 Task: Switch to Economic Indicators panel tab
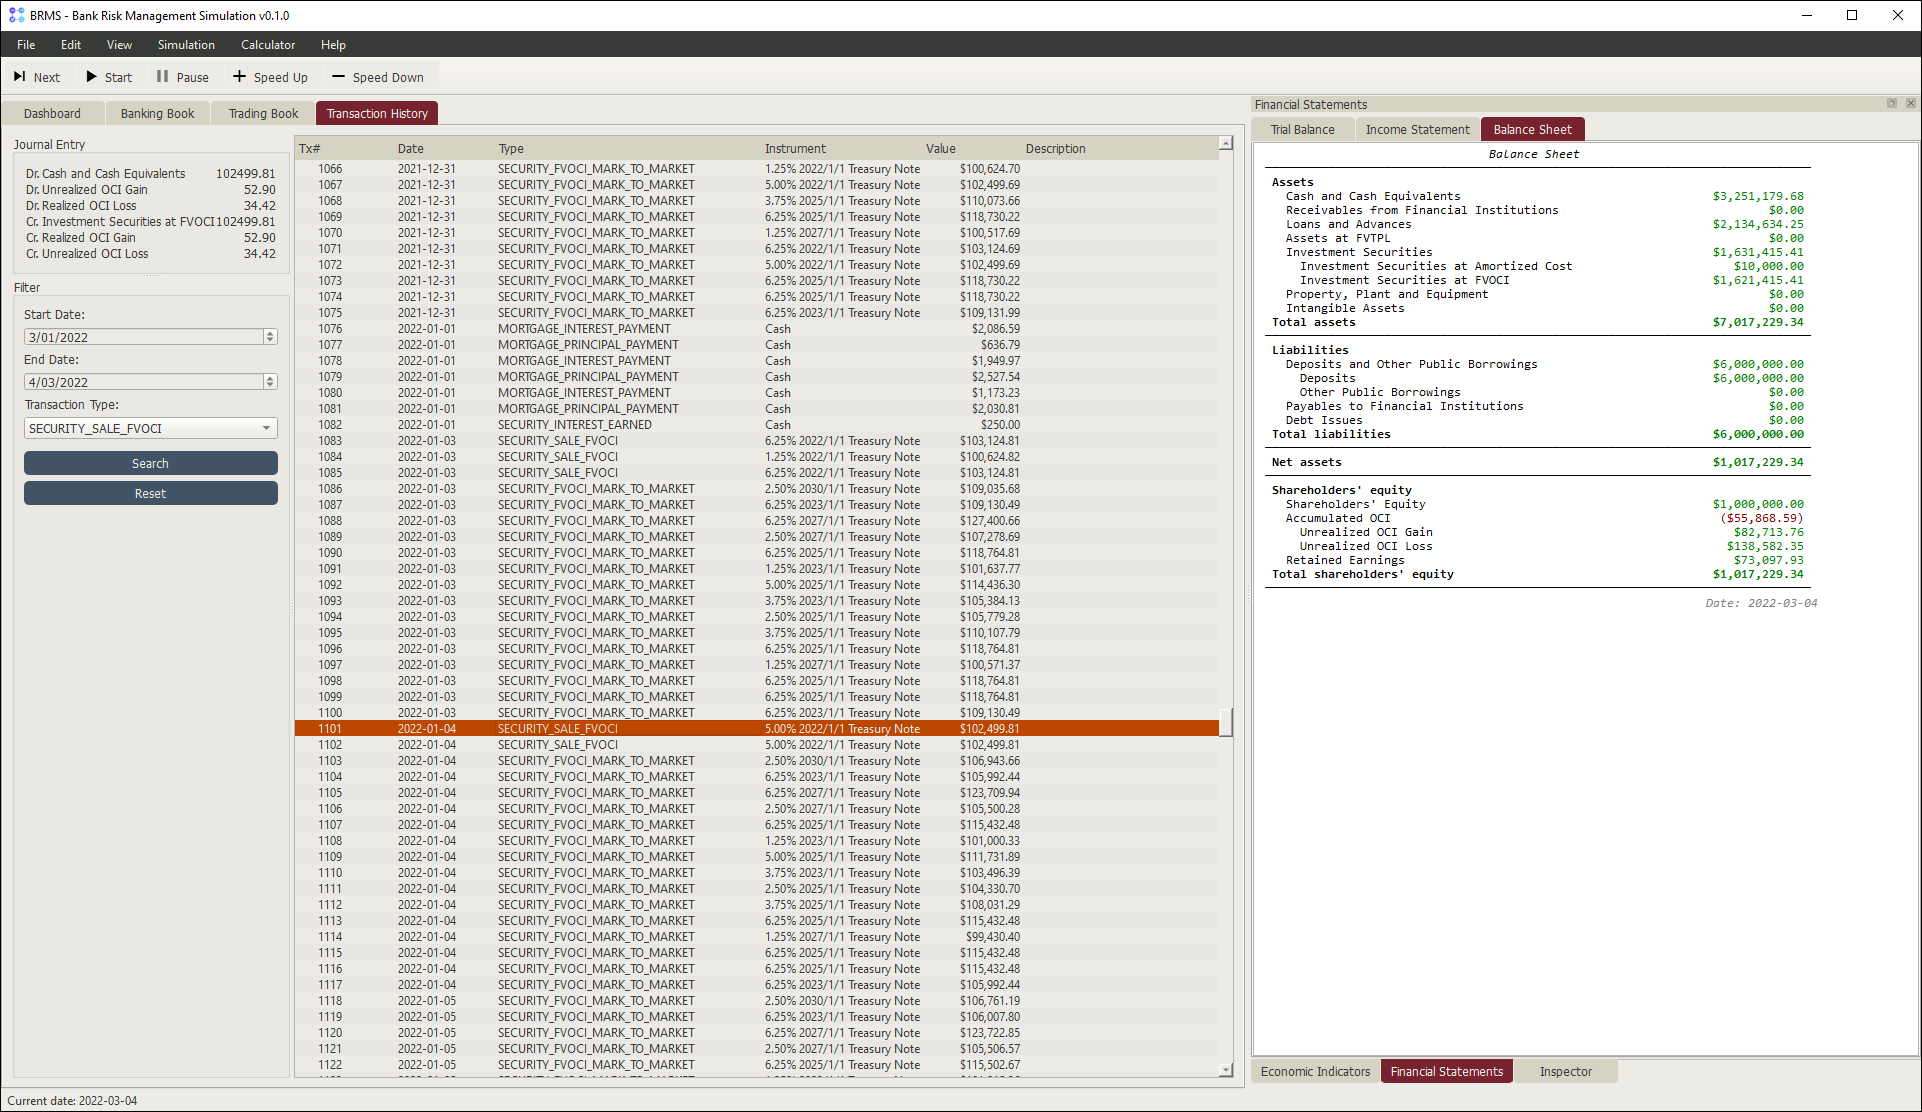(x=1315, y=1071)
